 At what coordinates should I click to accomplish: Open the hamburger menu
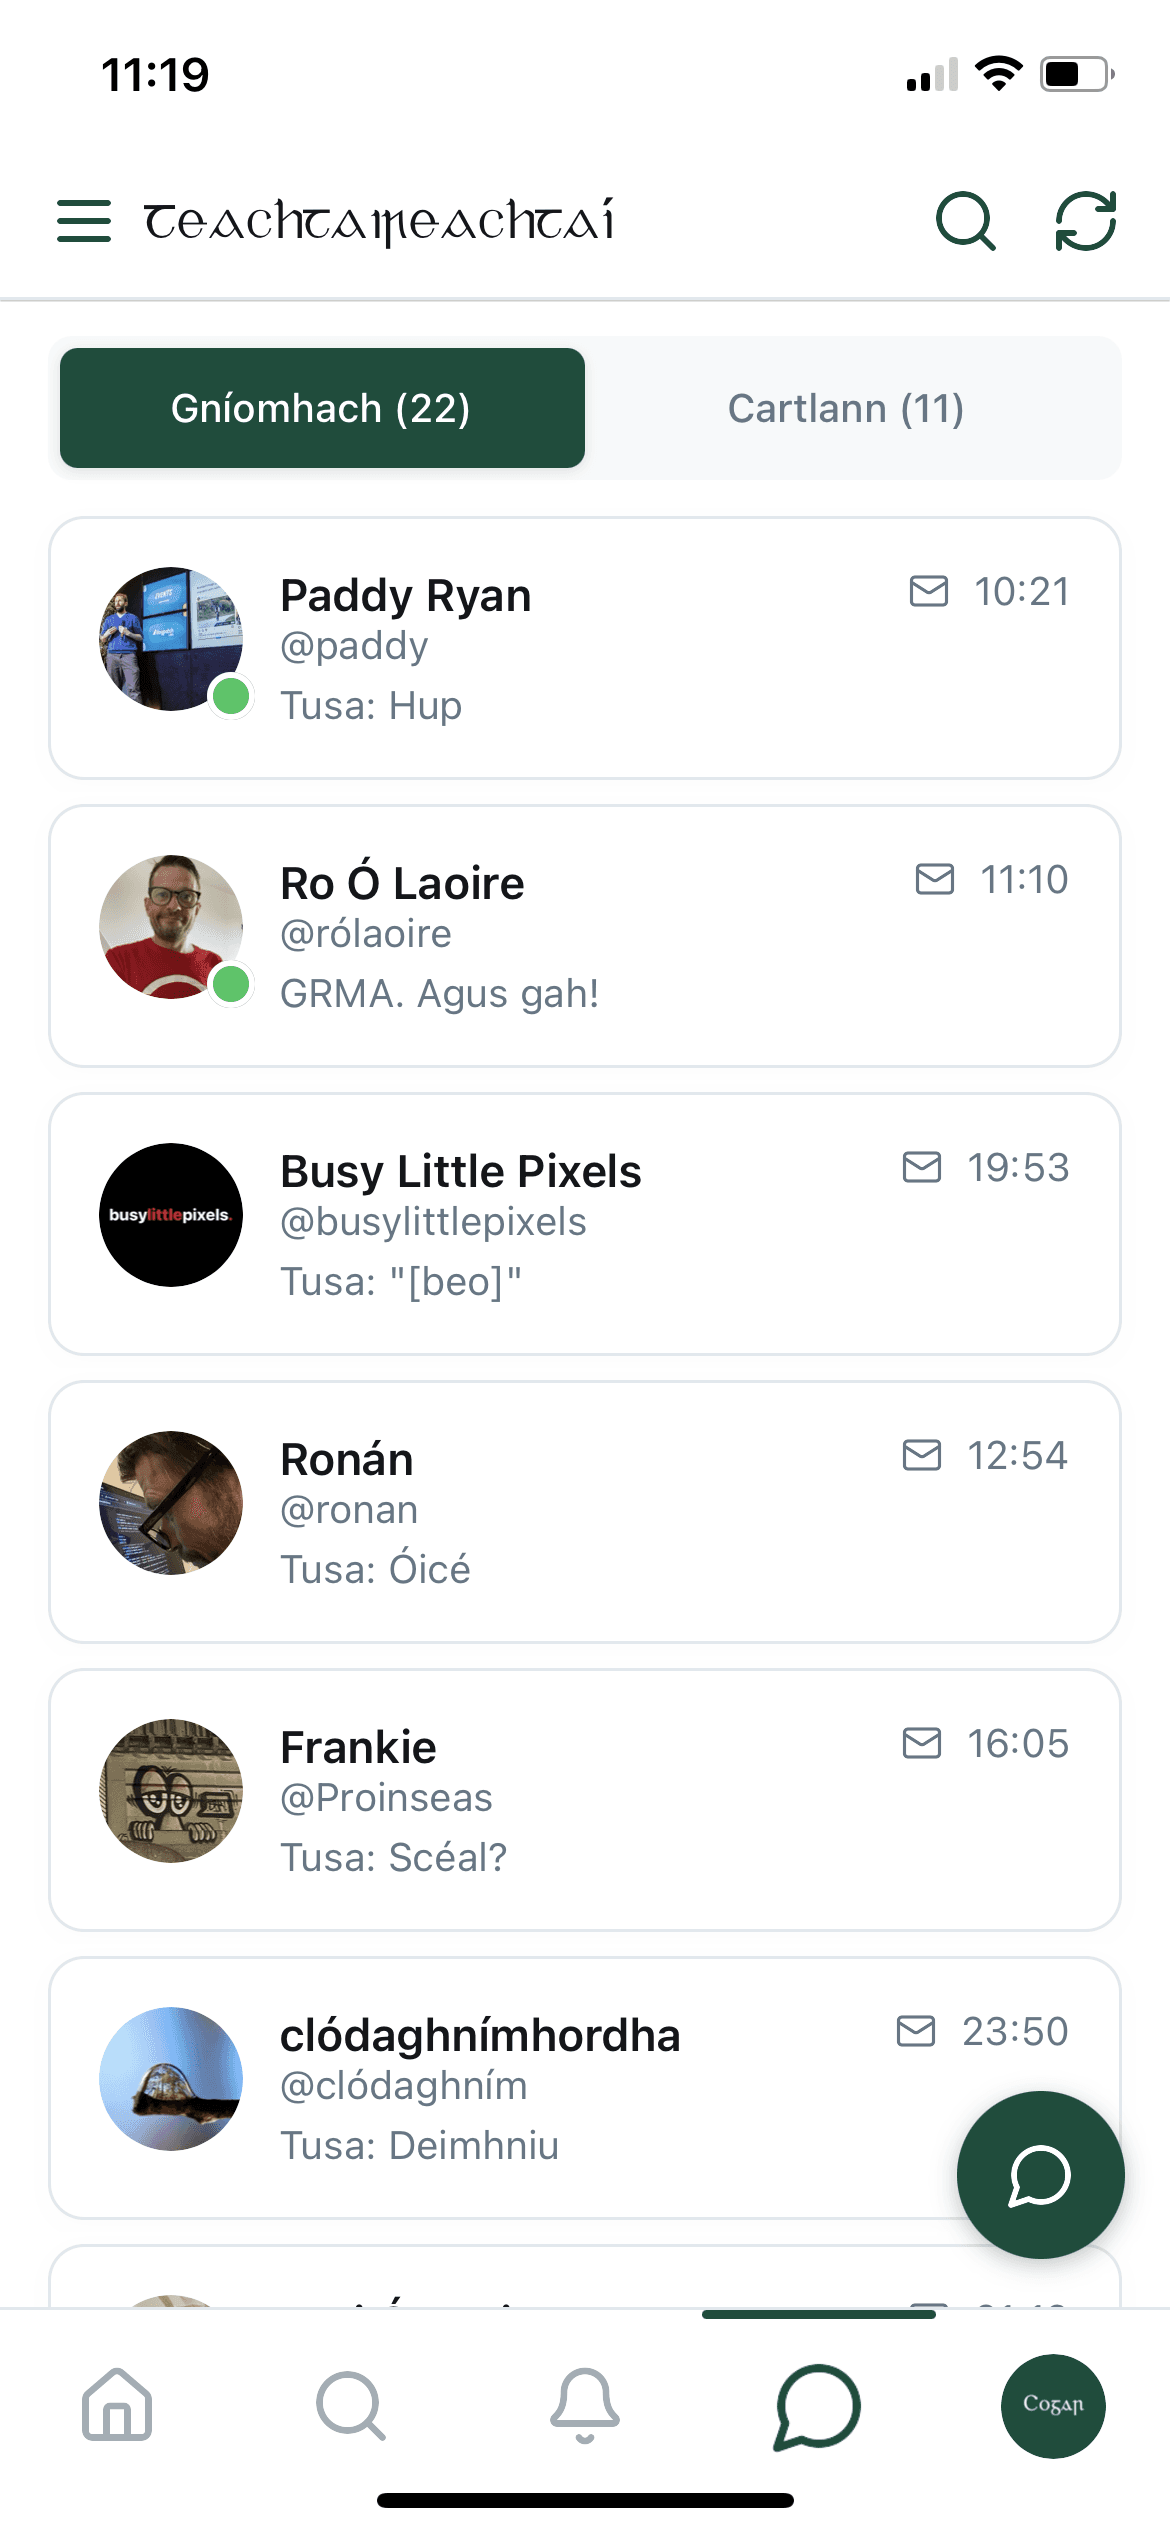[x=84, y=220]
